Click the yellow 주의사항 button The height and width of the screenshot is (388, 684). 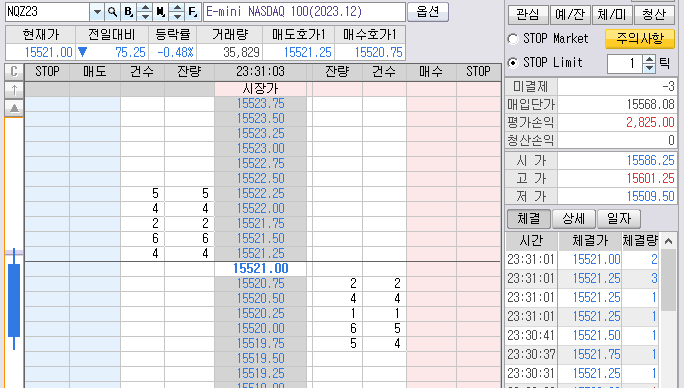(x=640, y=38)
